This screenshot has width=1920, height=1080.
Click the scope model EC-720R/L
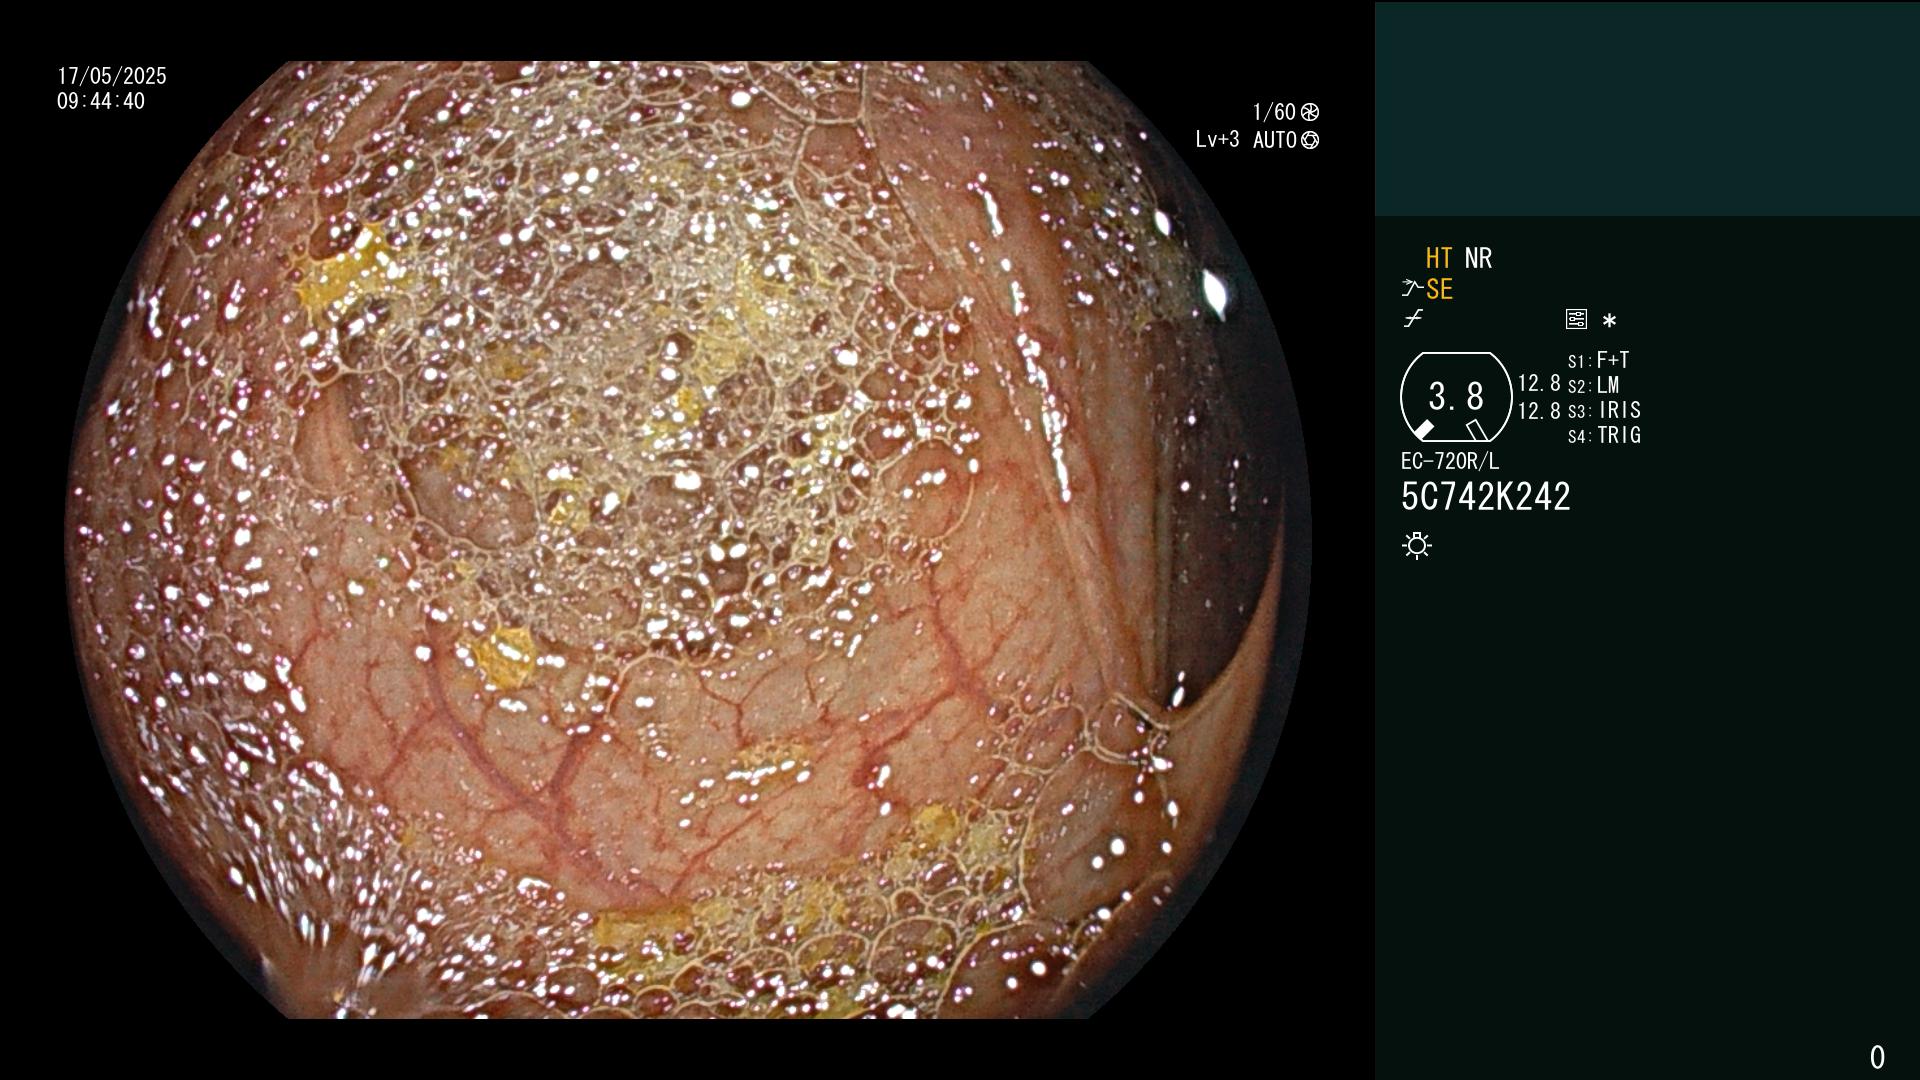[x=1450, y=461]
